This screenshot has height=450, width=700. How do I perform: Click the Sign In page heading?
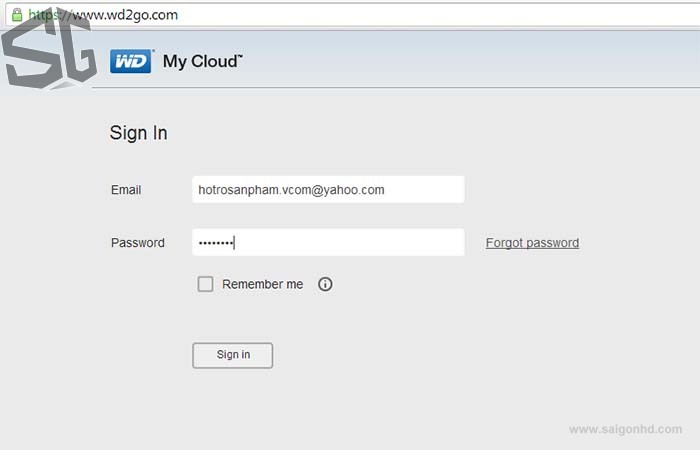138,133
